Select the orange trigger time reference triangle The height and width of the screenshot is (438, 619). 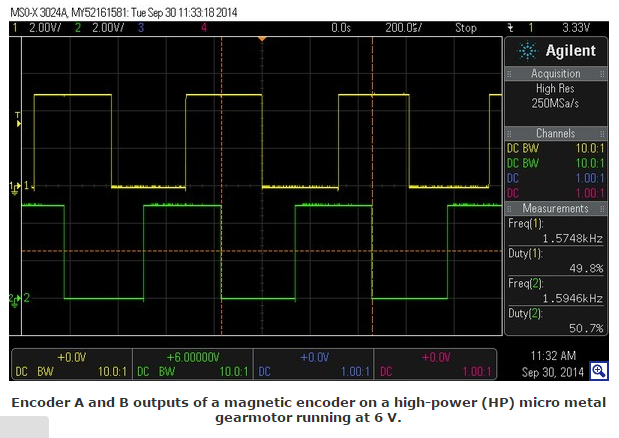click(x=262, y=39)
